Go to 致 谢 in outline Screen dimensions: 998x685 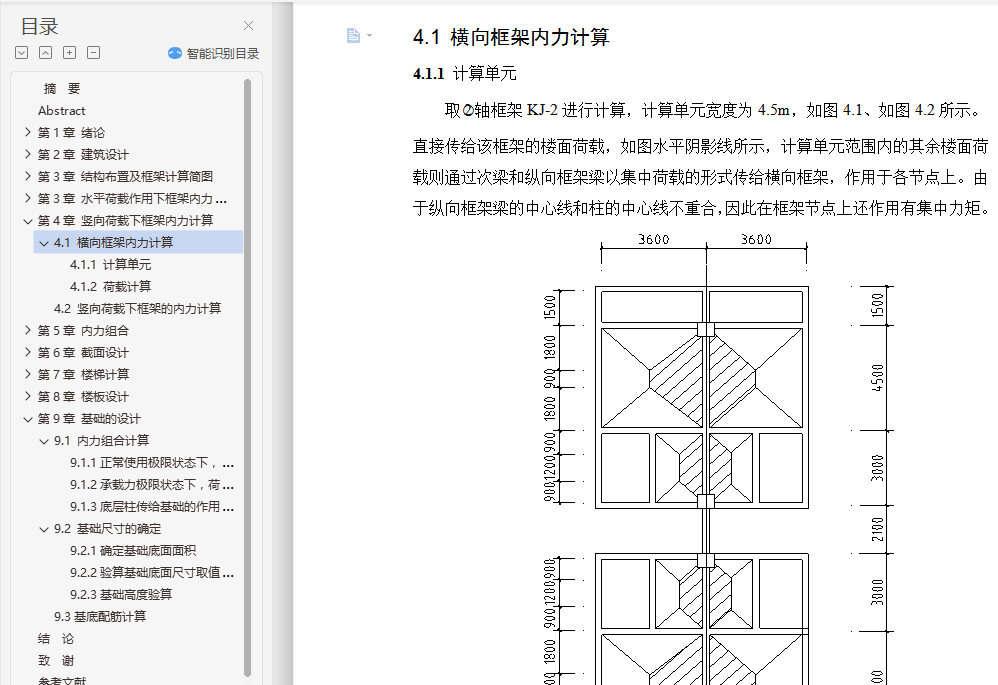[x=56, y=661]
